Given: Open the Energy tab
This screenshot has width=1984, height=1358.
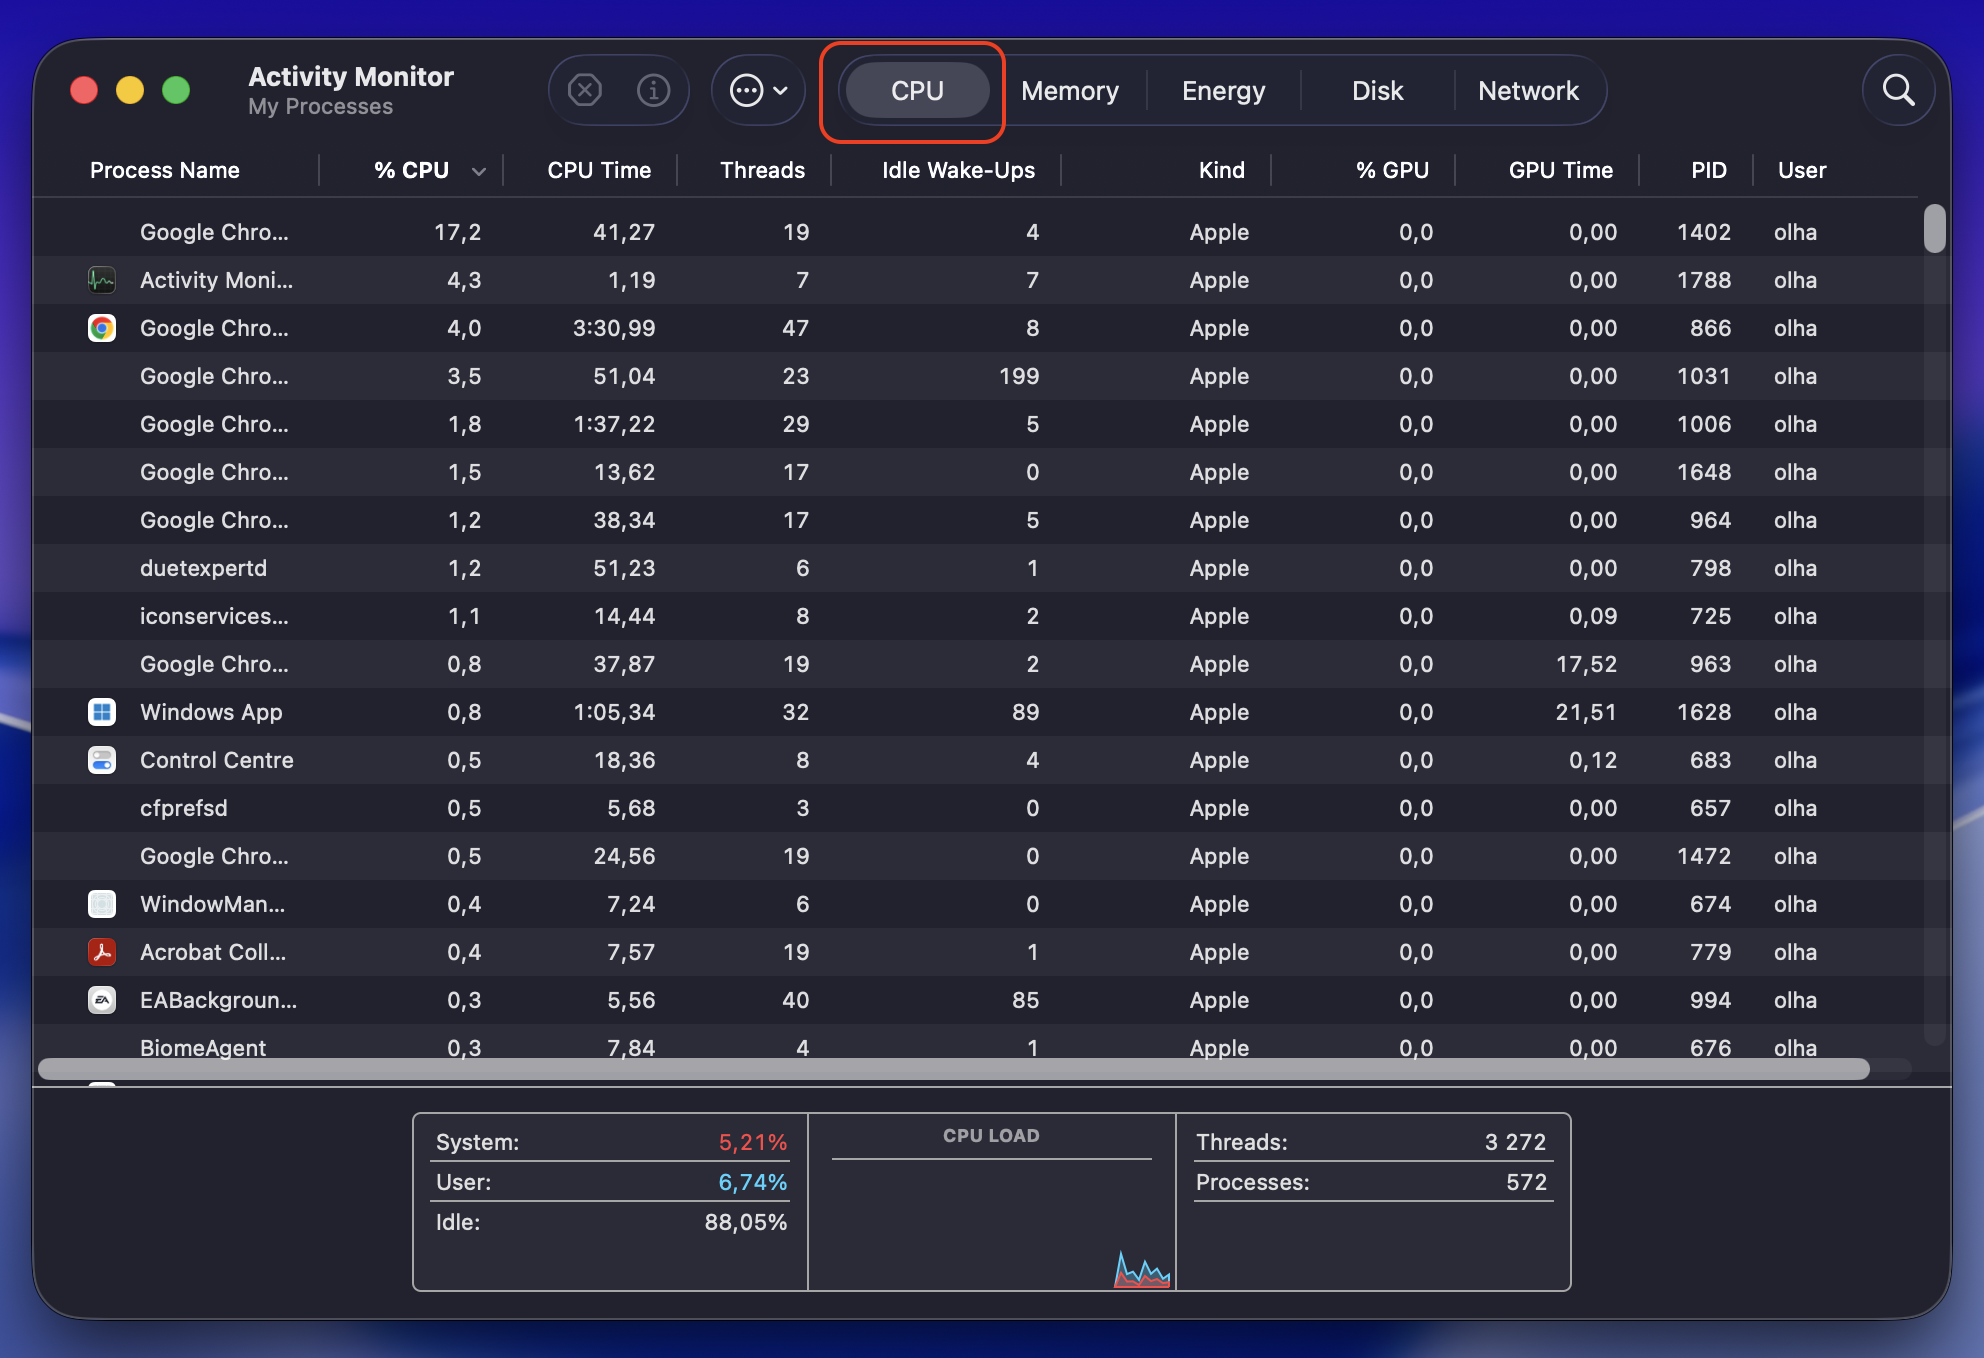Looking at the screenshot, I should tap(1223, 91).
